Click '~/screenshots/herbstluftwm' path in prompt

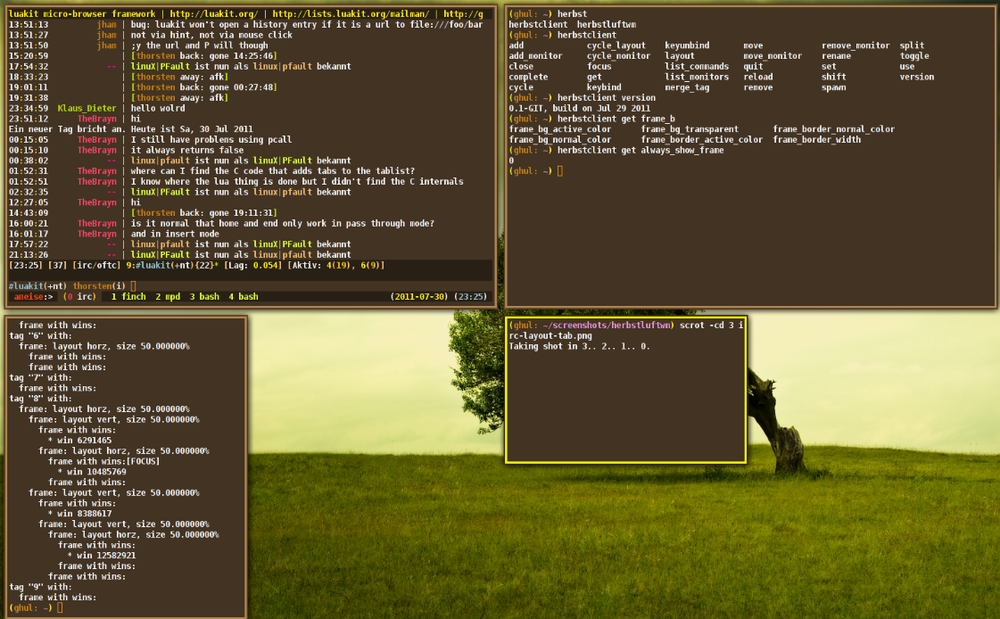[607, 325]
